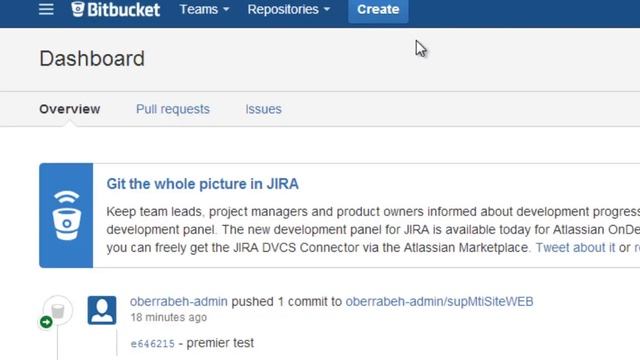The width and height of the screenshot is (640, 360).
Task: Select the Overview tab
Action: pos(70,109)
